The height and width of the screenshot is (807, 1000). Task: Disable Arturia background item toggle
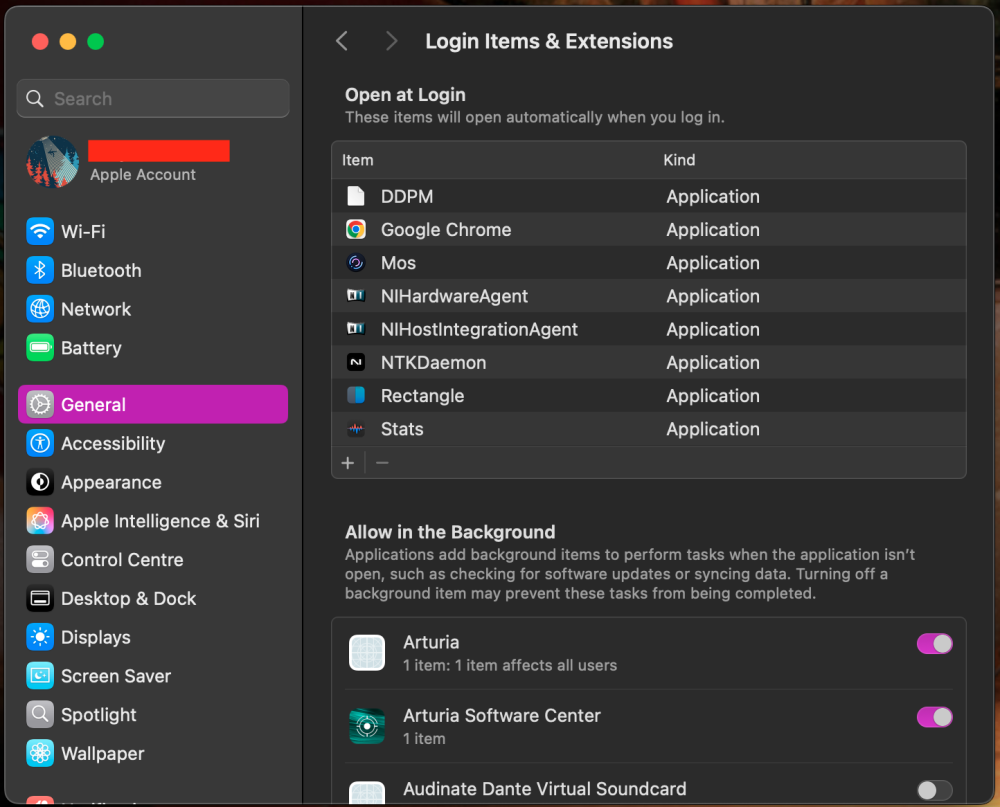pos(934,644)
